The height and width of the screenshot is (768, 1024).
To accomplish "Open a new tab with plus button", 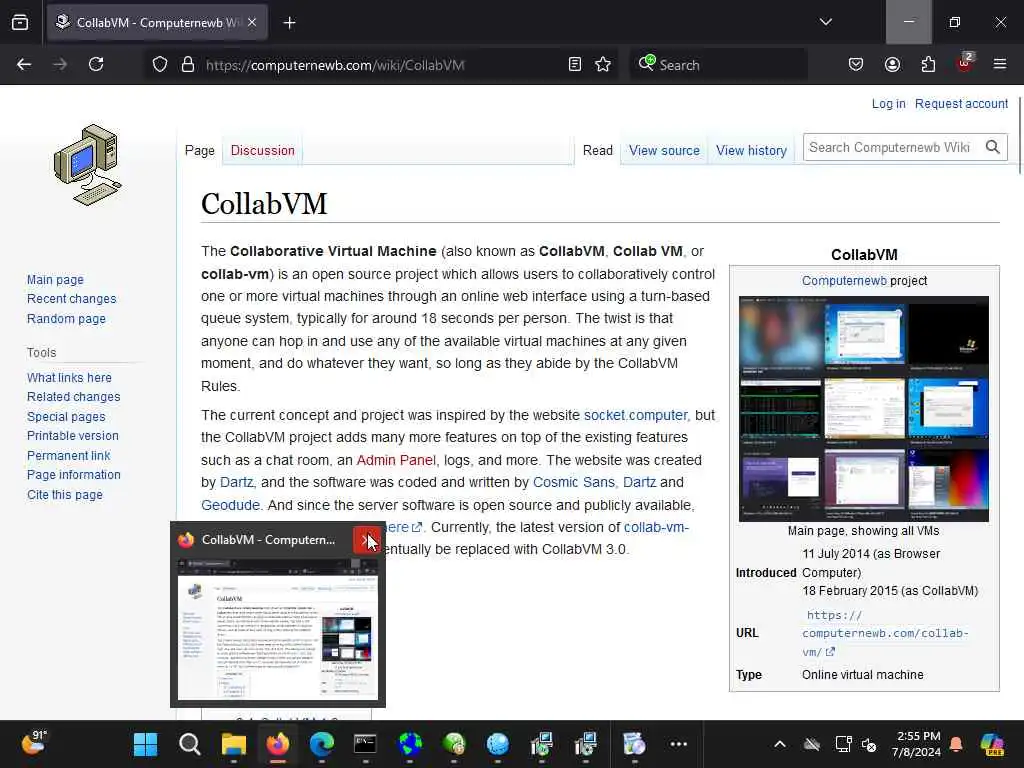I will pyautogui.click(x=289, y=23).
